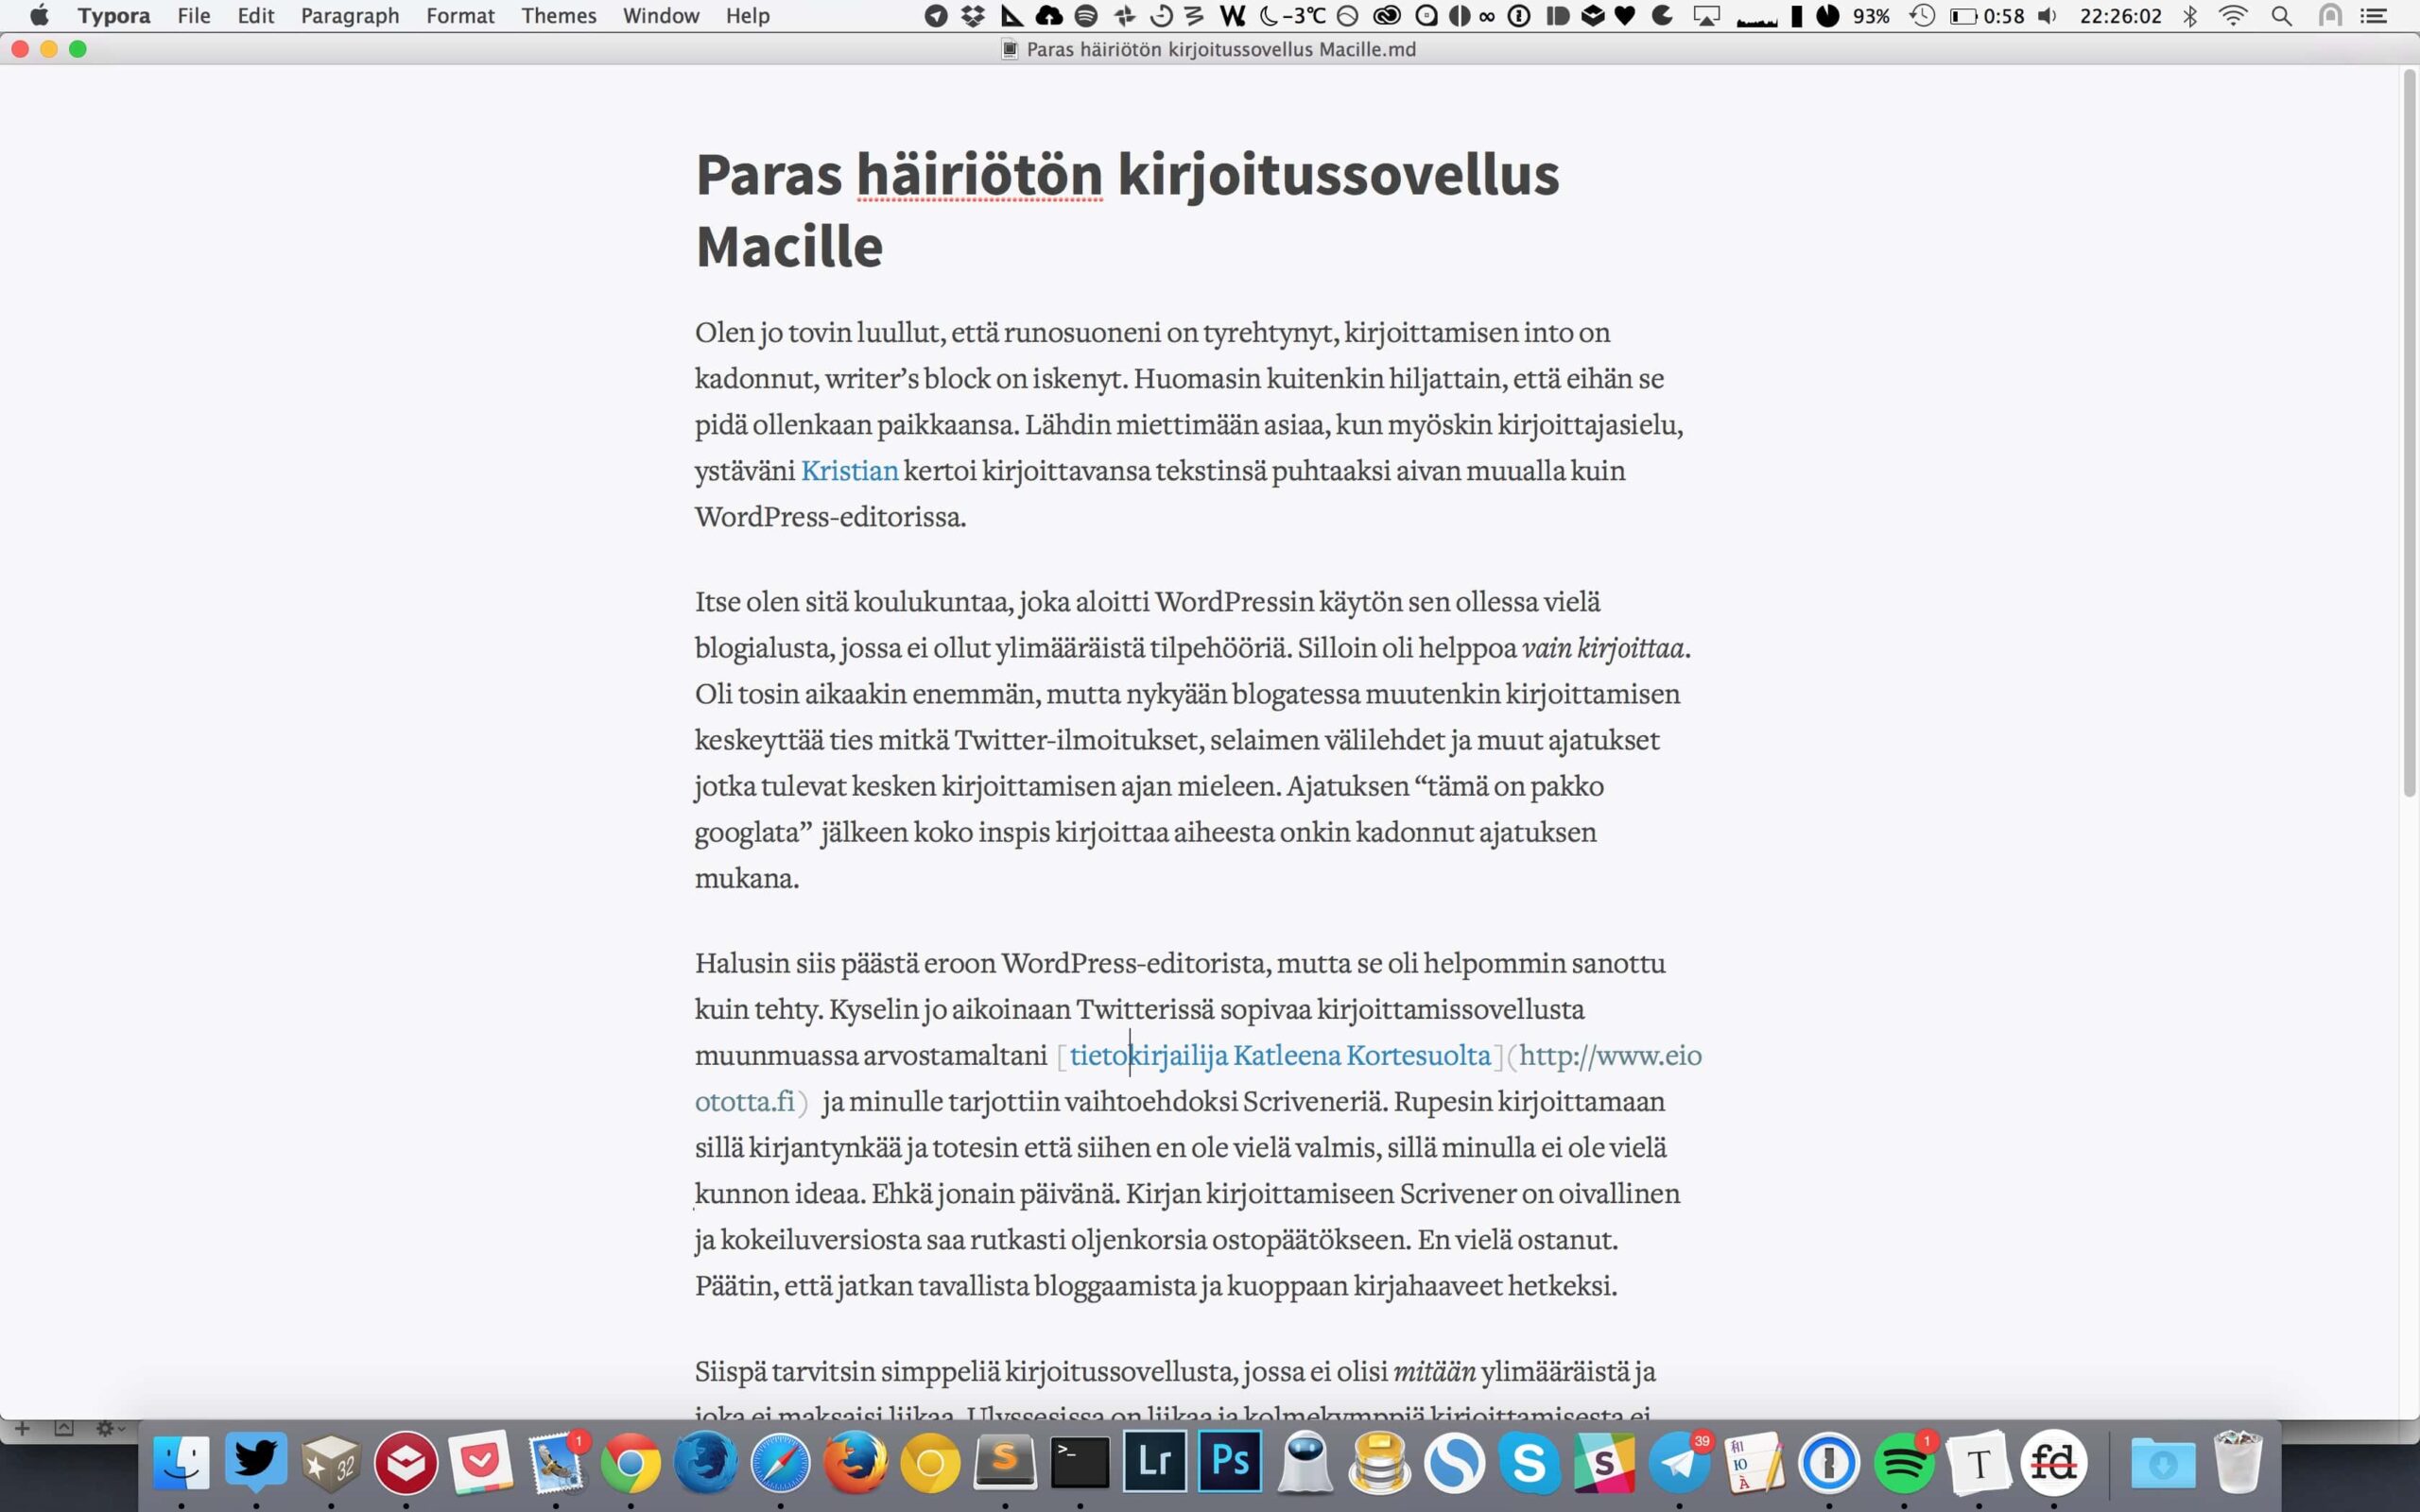Image resolution: width=2420 pixels, height=1512 pixels.
Task: Open the Spotify Dock icon
Action: coord(1903,1463)
